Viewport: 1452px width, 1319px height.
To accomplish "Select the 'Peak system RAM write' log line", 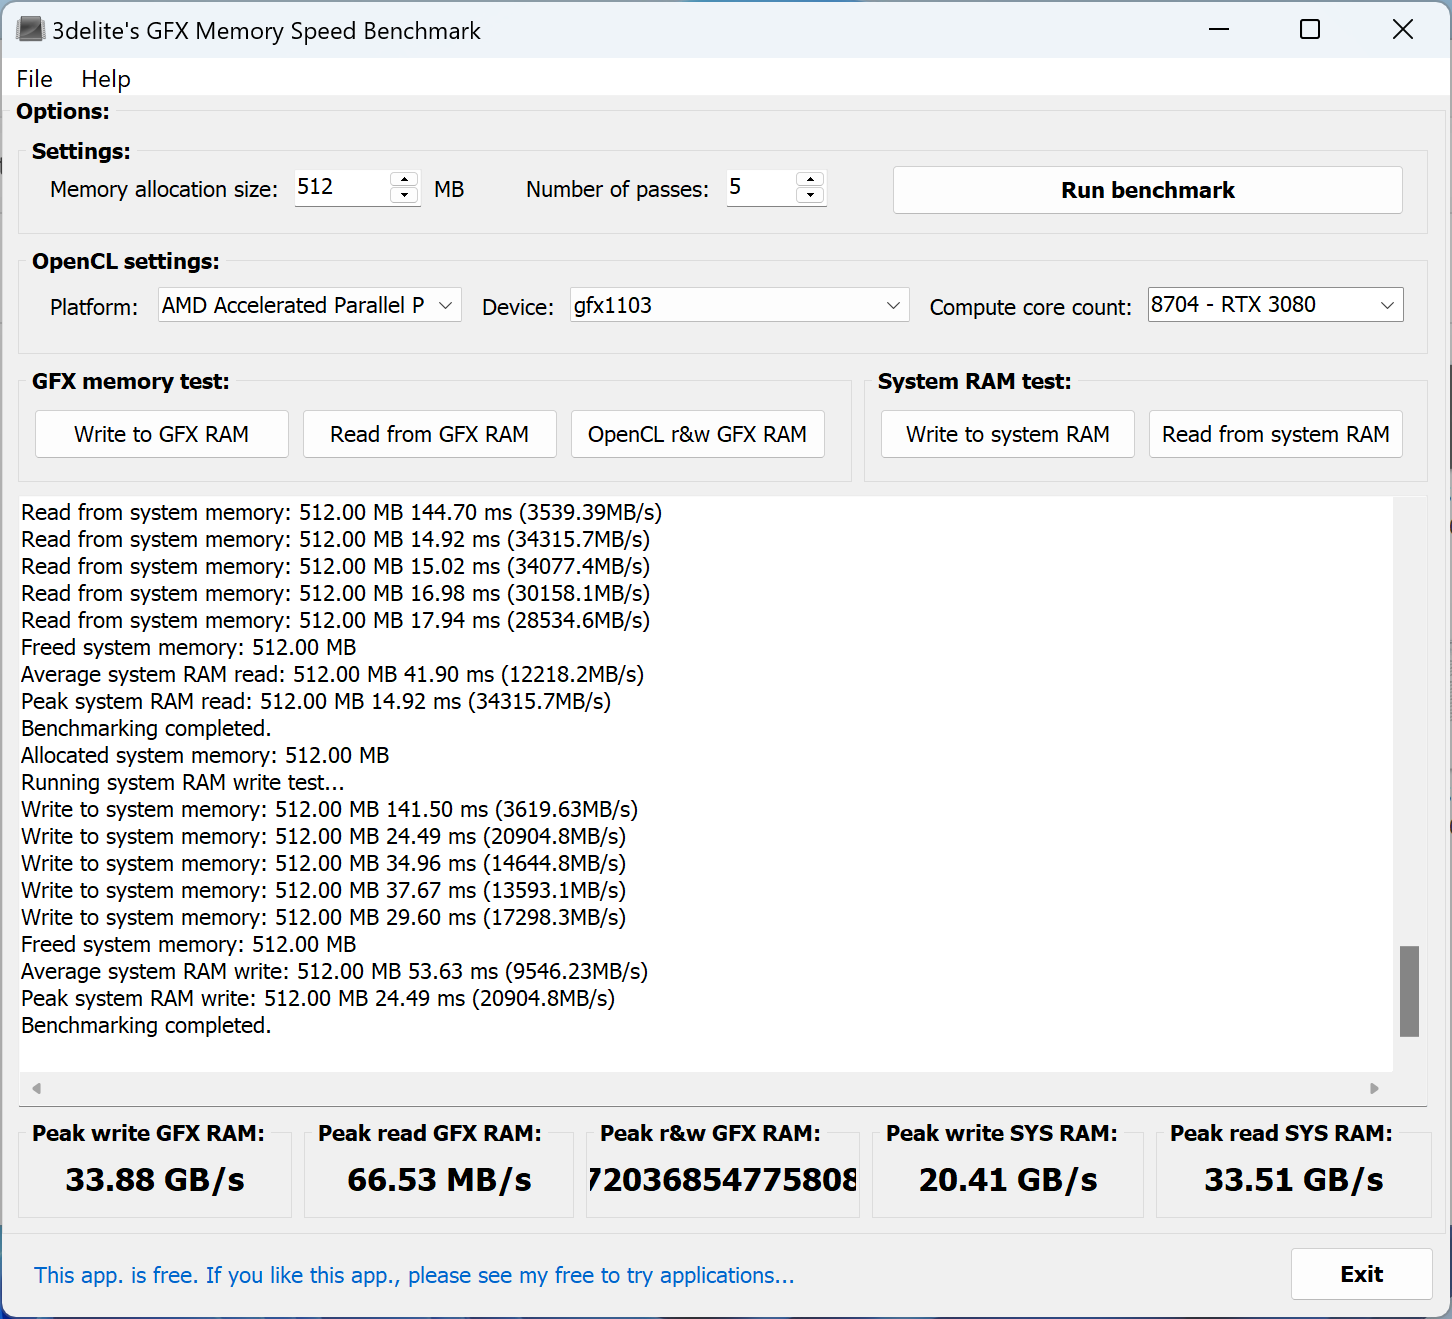I will [318, 998].
